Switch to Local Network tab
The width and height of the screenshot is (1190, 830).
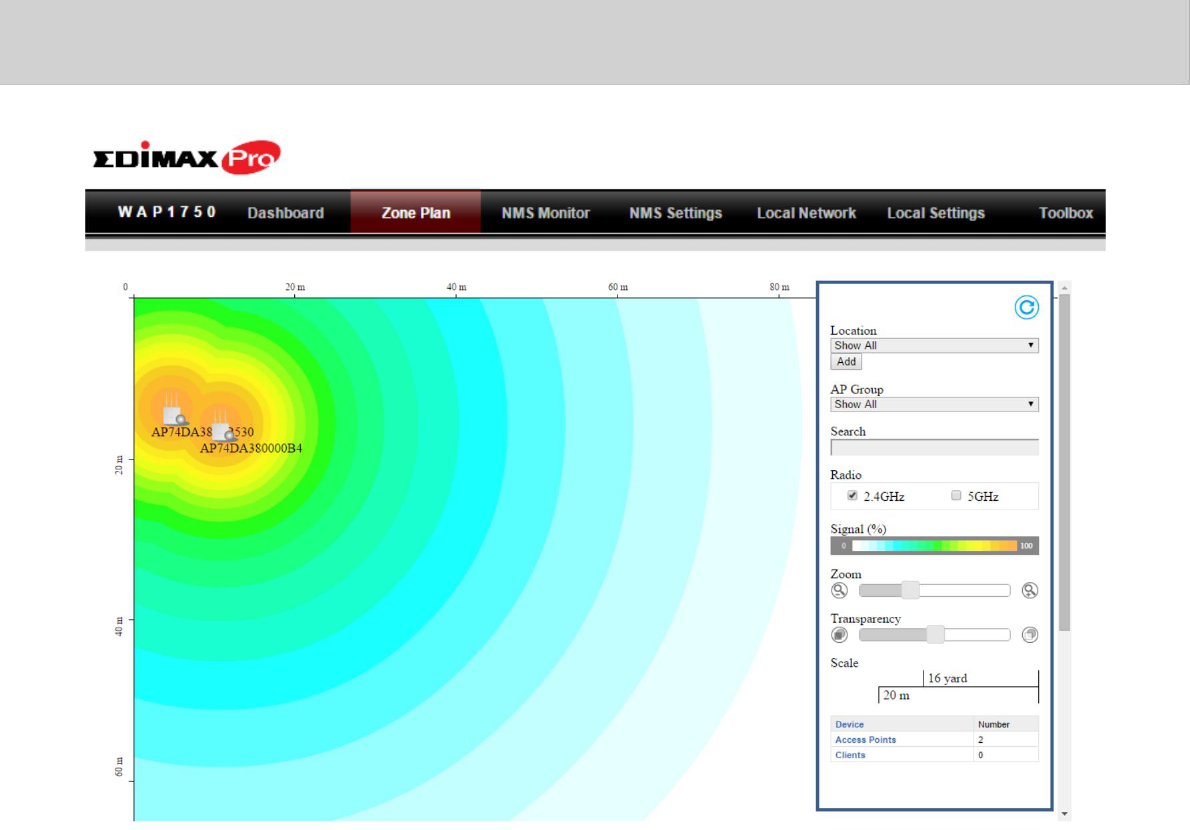click(x=806, y=213)
